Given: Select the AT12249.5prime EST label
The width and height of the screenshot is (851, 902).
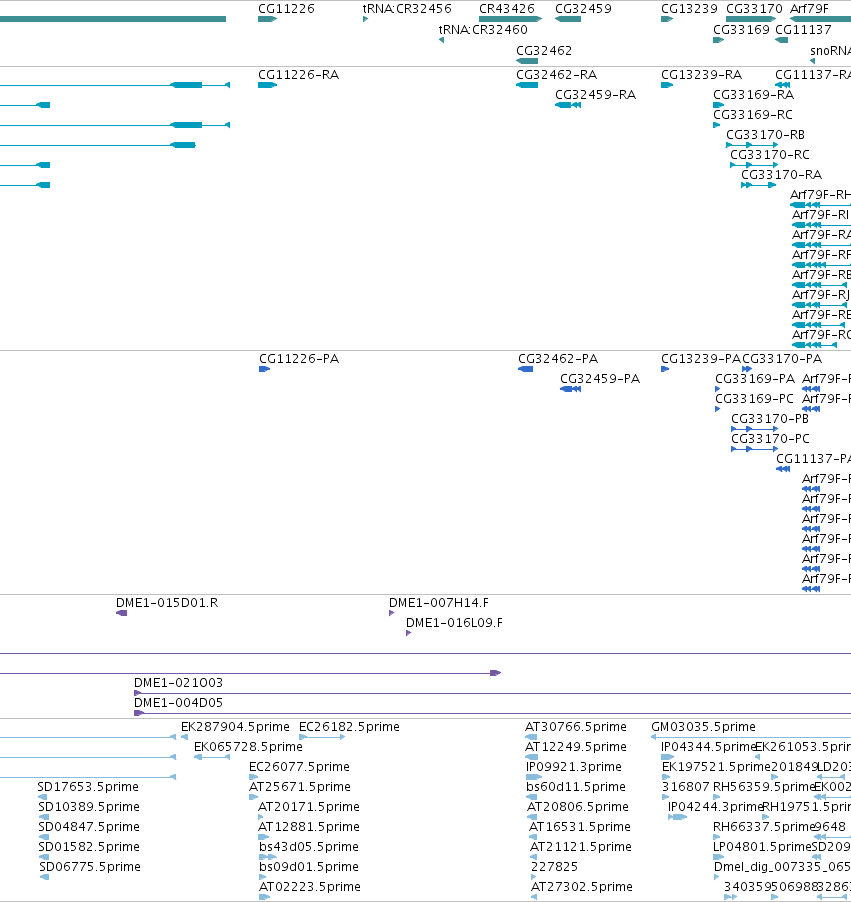Looking at the screenshot, I should pos(575,747).
